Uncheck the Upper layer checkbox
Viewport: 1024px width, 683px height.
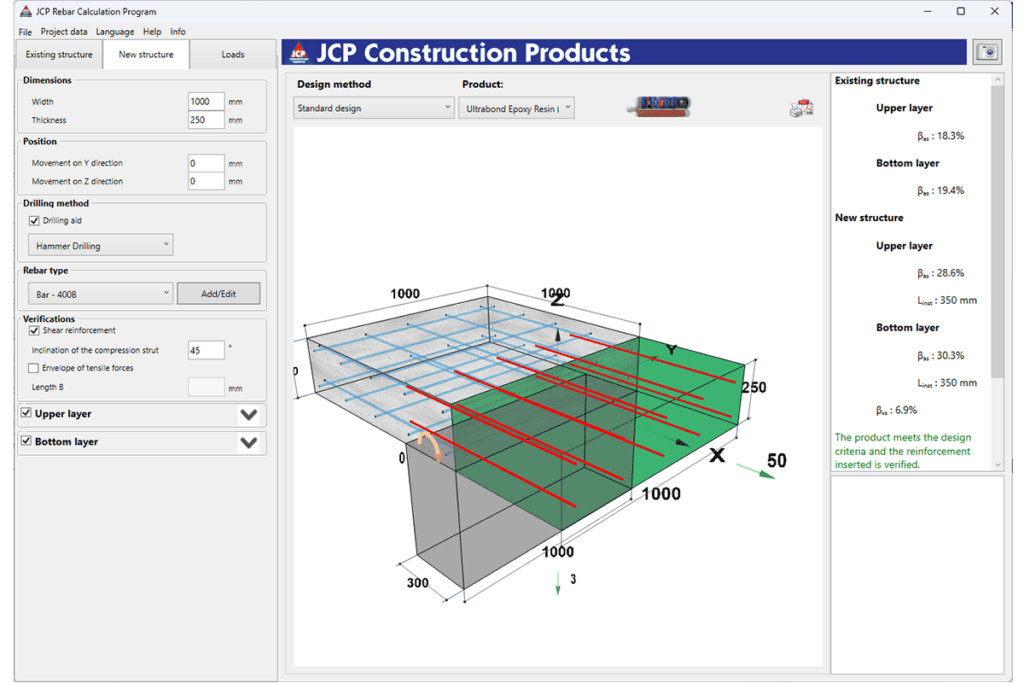[x=26, y=413]
